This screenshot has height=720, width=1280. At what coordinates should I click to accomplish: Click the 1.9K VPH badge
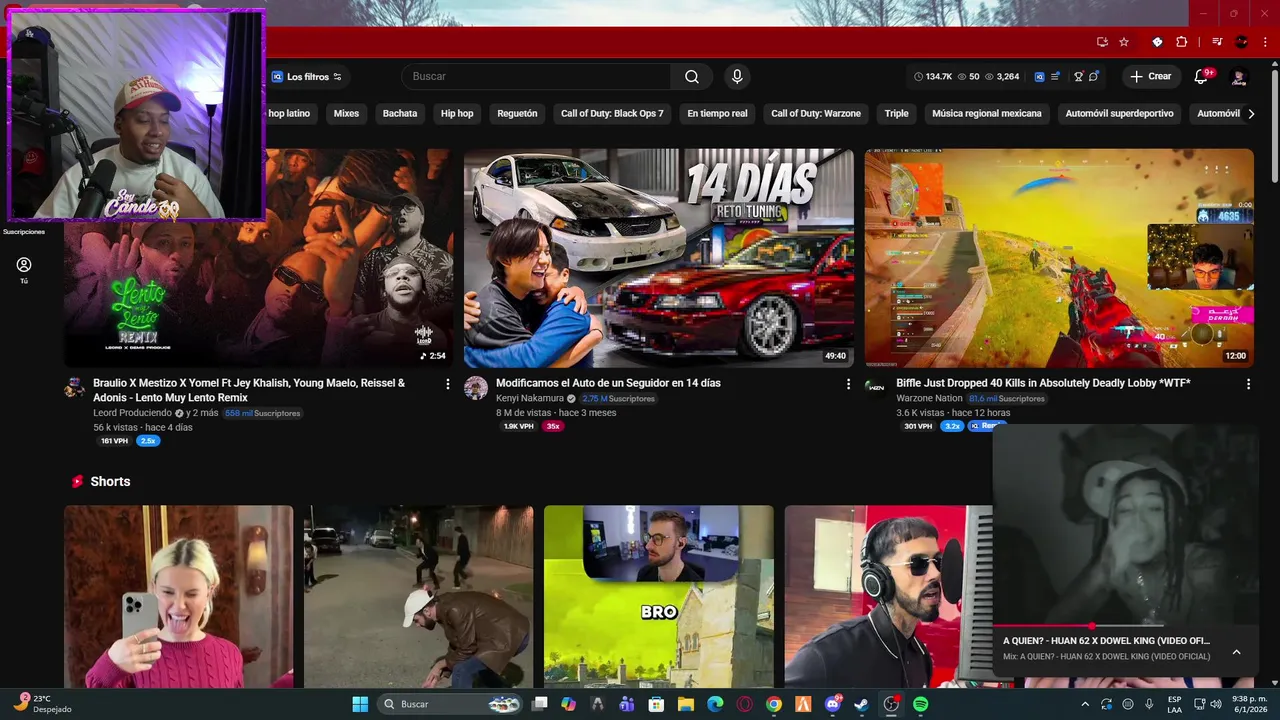click(518, 426)
